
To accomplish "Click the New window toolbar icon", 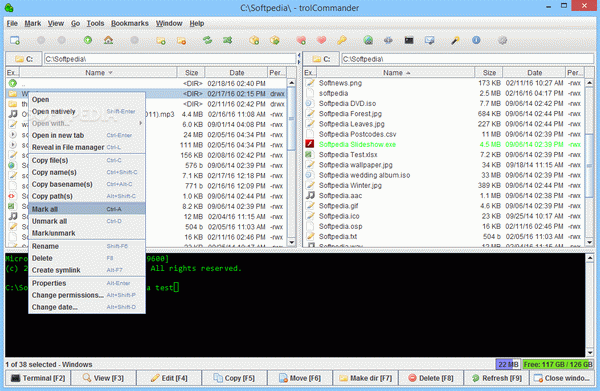I will [x=15, y=40].
